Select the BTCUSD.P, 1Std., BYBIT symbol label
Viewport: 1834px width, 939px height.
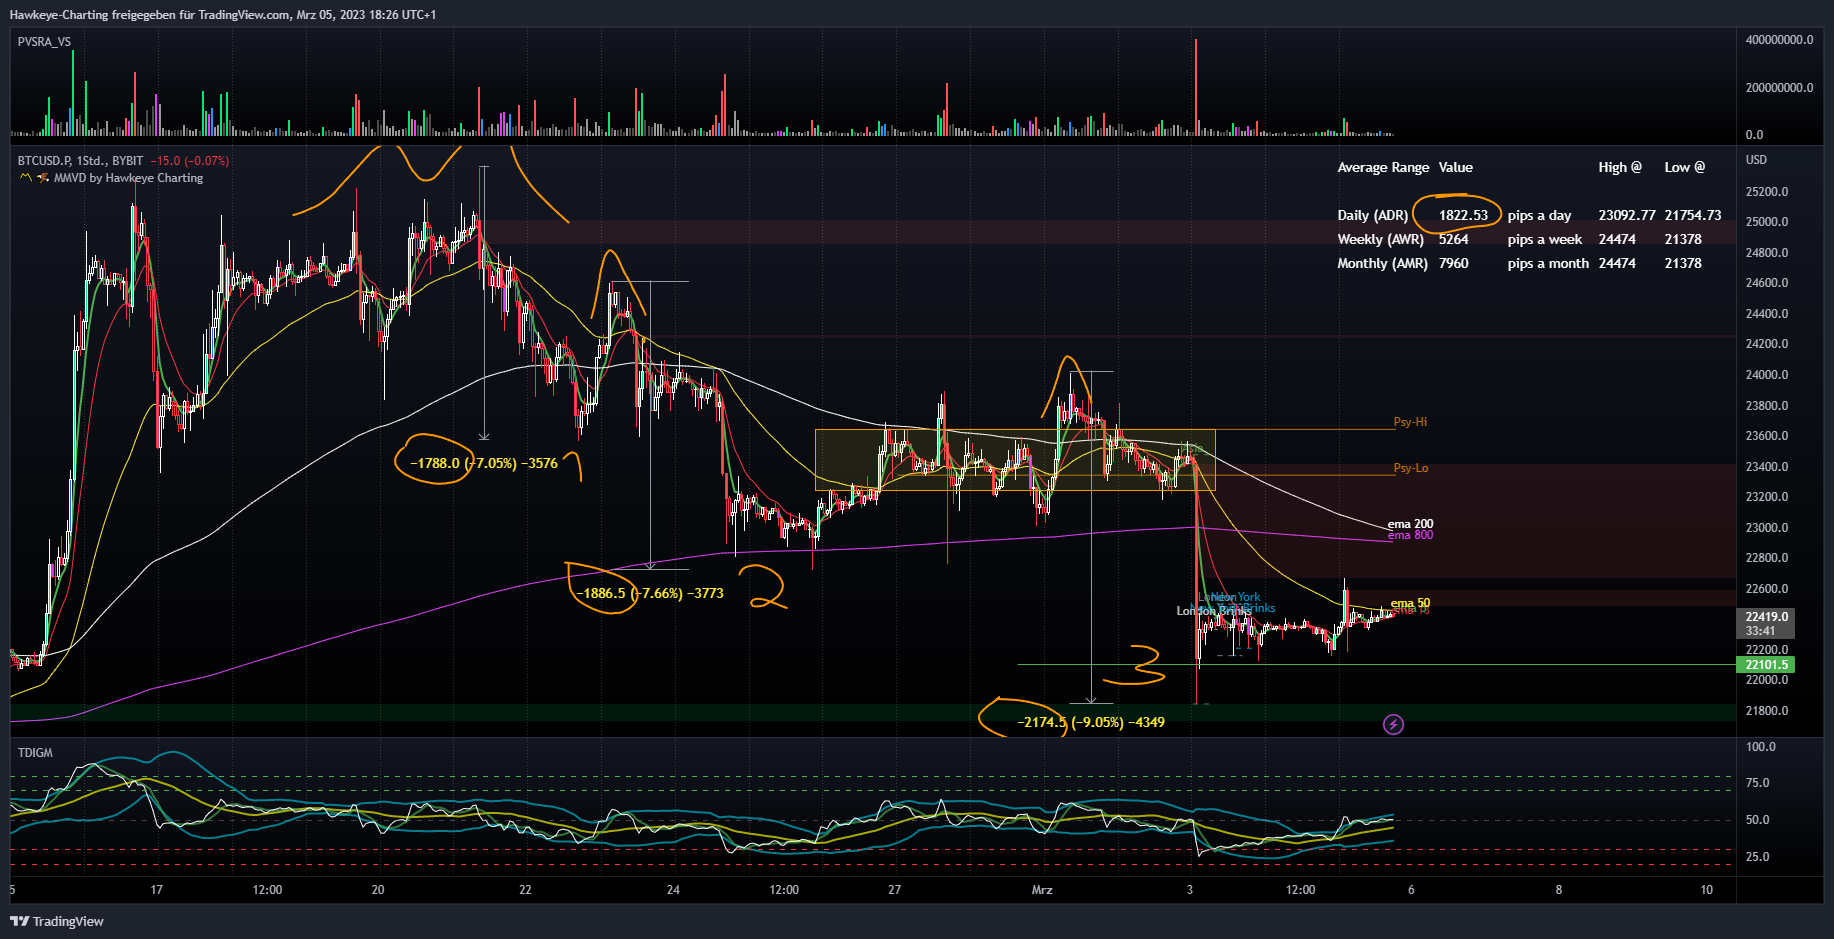click(x=80, y=161)
